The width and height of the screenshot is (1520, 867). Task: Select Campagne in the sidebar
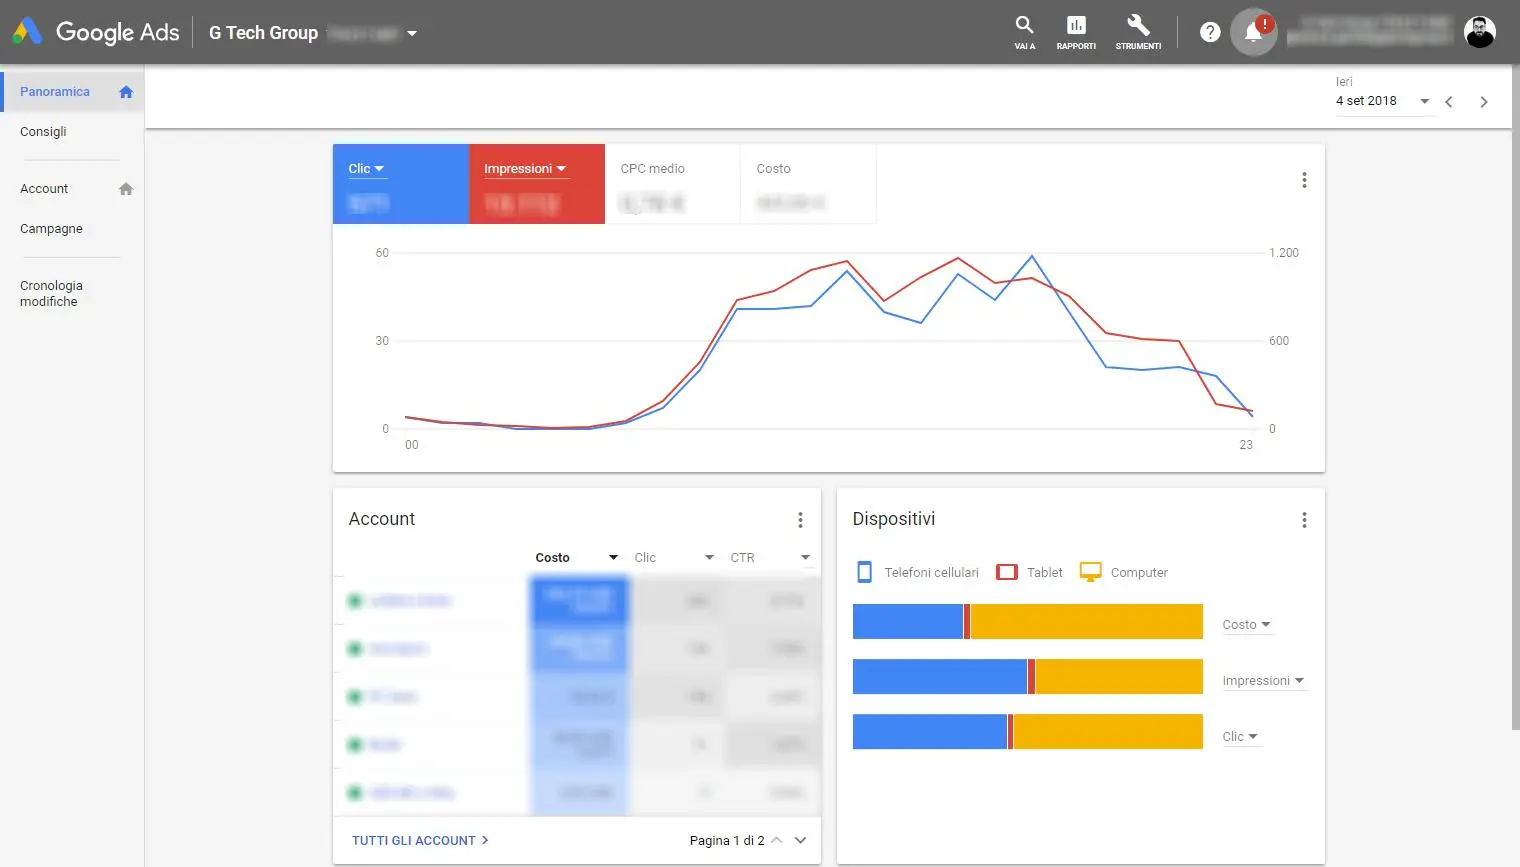[51, 229]
